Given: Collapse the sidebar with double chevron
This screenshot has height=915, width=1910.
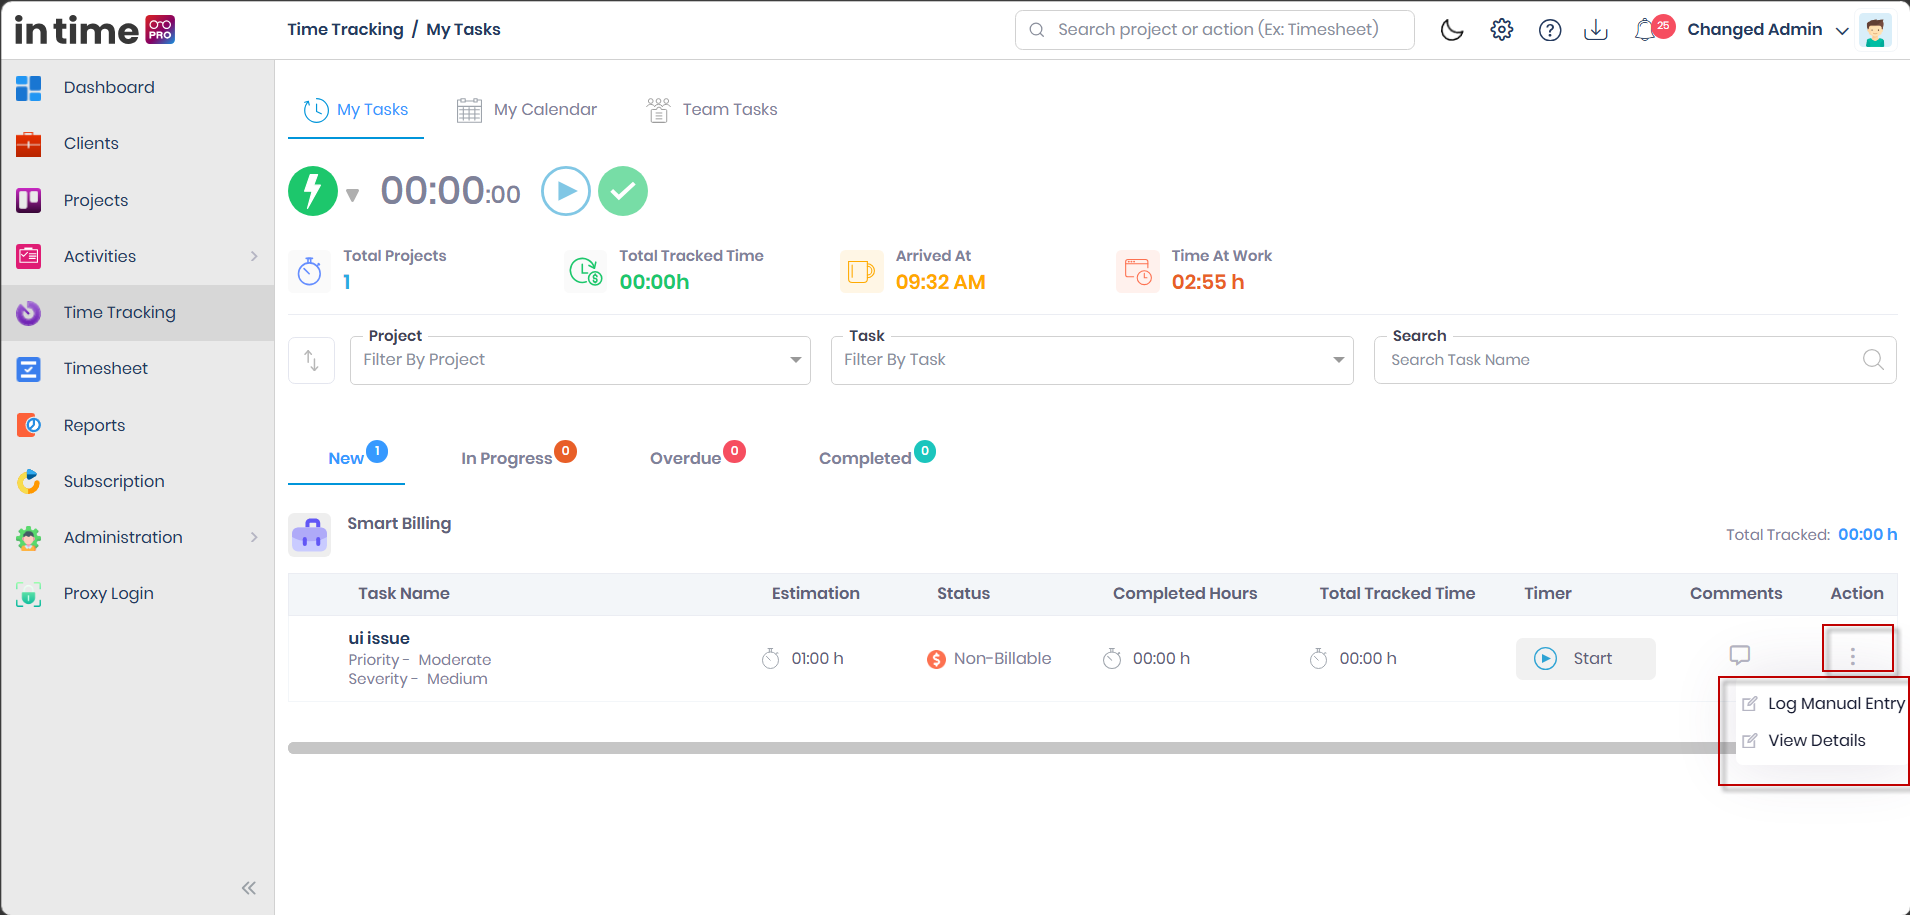Looking at the screenshot, I should (249, 888).
